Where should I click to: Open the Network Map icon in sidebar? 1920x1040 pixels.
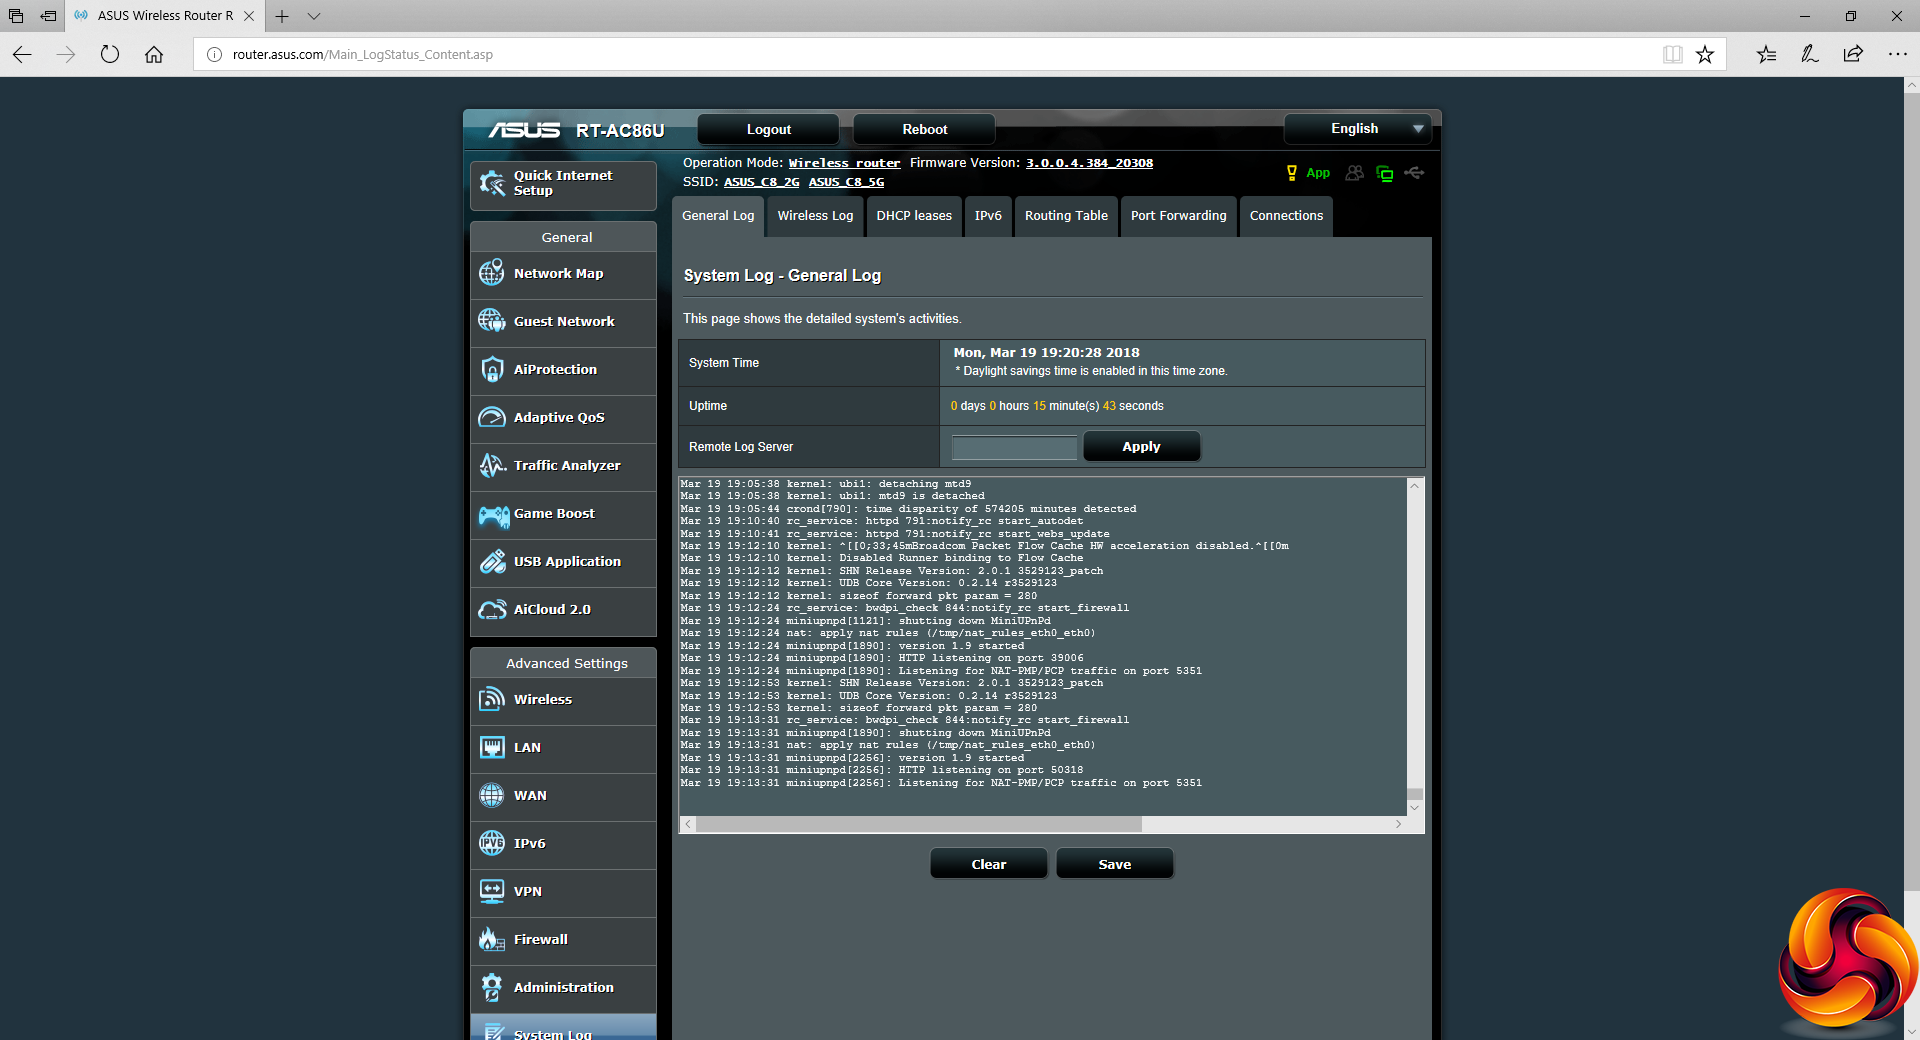click(x=491, y=273)
